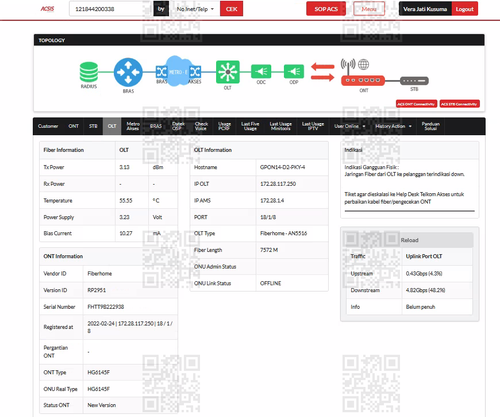Open the Customer tab
The width and height of the screenshot is (500, 417).
click(48, 126)
